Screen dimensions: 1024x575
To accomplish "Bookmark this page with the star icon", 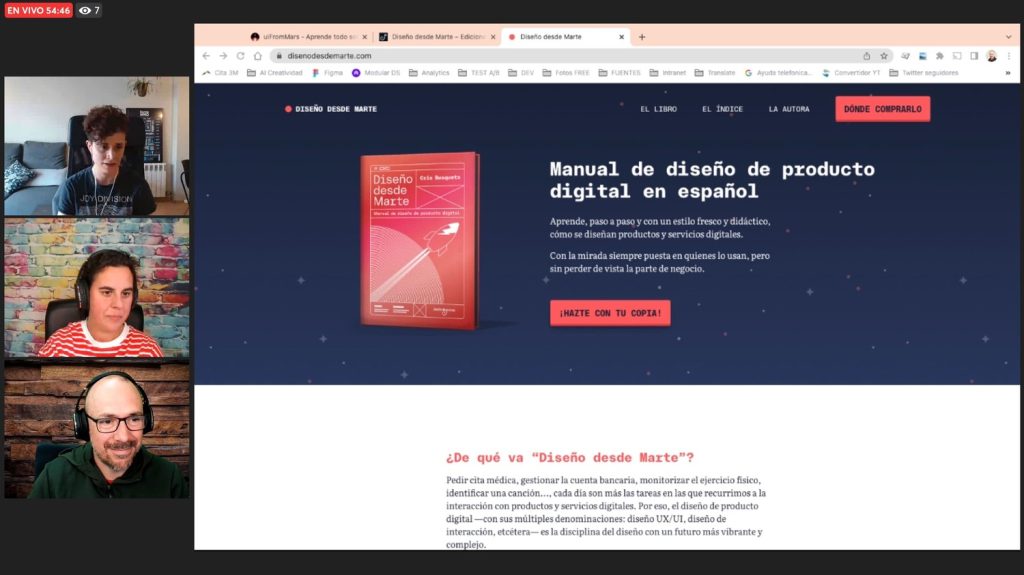I will click(x=884, y=56).
